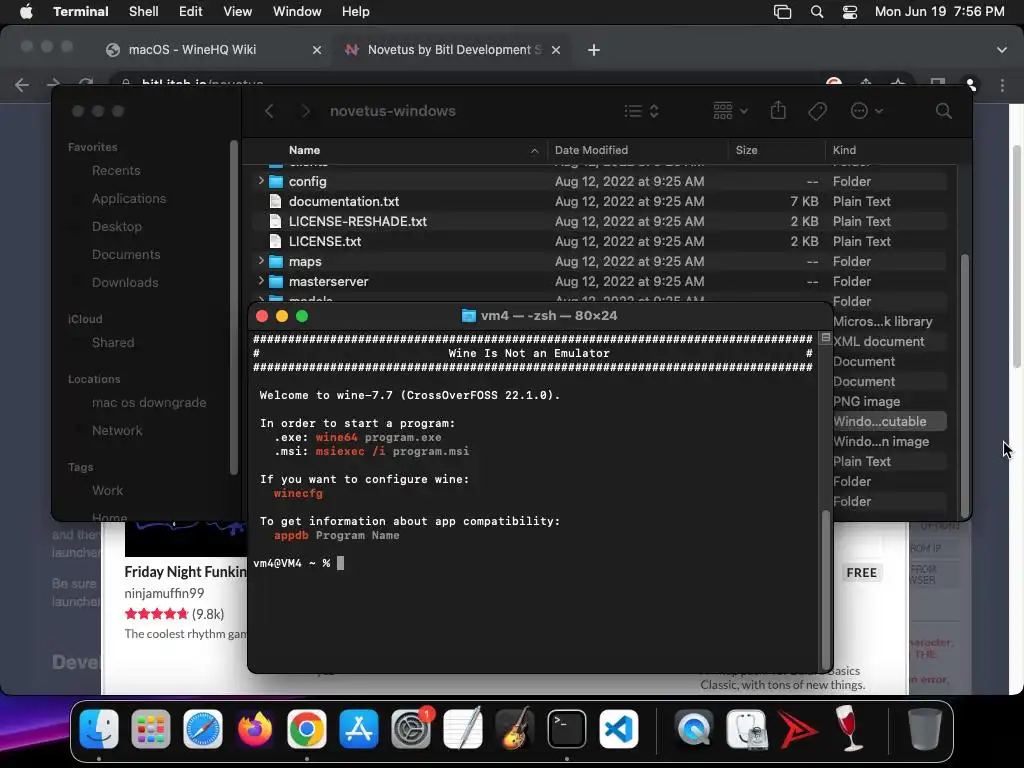Open Control Center in menu bar

[850, 12]
